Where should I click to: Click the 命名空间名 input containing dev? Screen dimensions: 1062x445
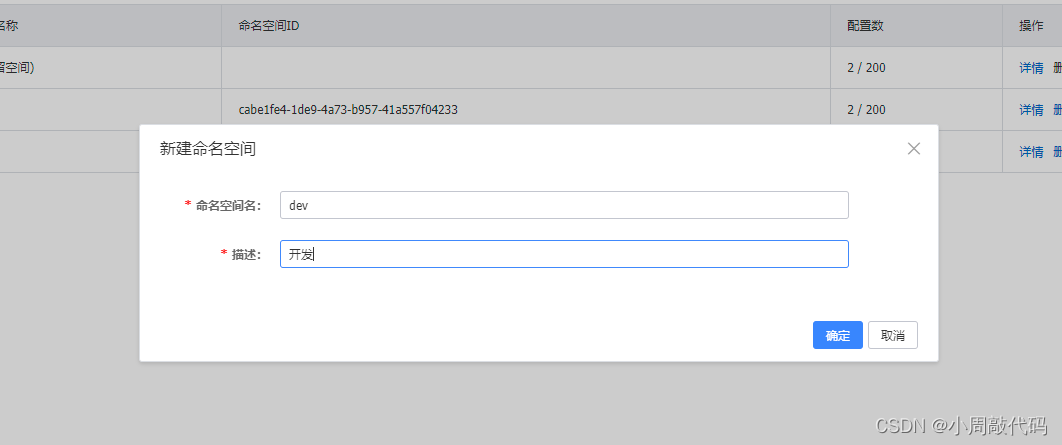tap(564, 205)
